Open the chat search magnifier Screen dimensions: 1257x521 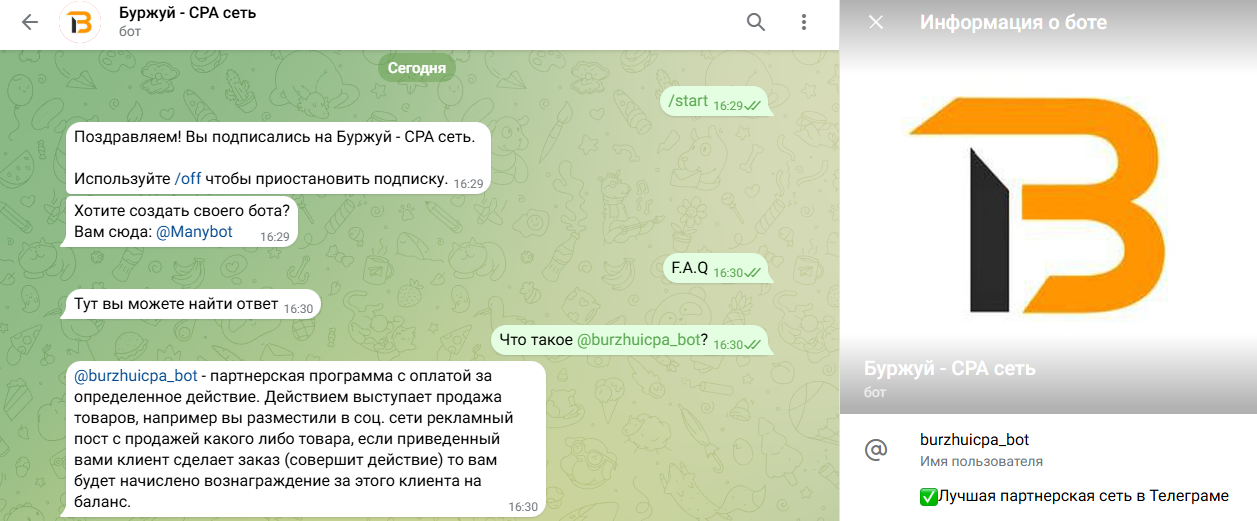(x=756, y=23)
